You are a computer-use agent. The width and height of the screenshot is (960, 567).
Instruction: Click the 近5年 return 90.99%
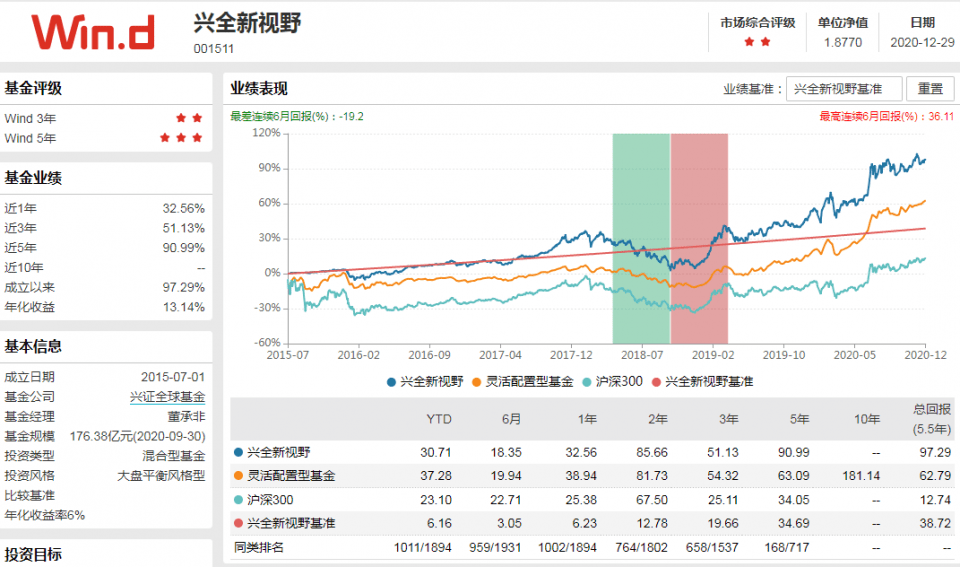[184, 248]
